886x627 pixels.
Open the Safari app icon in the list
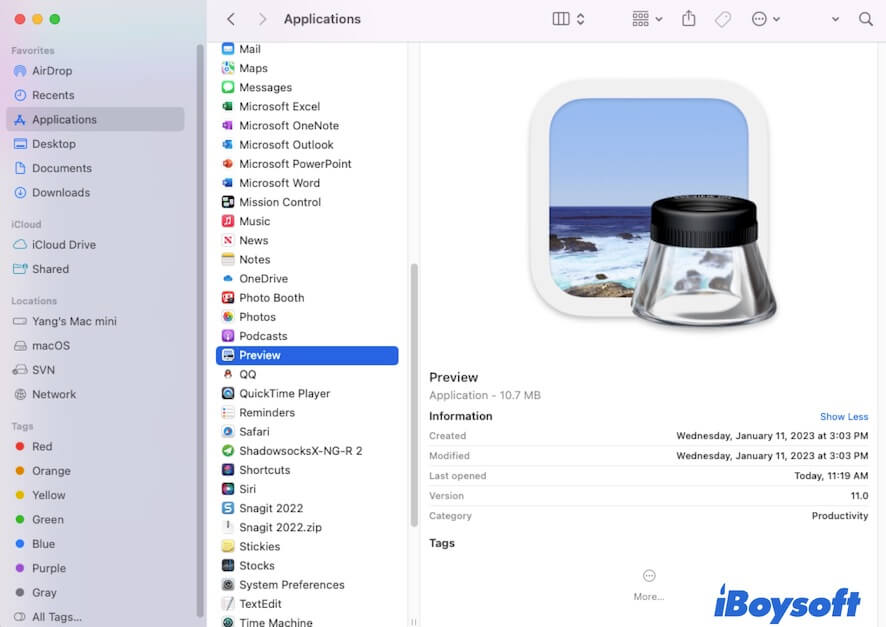coord(229,431)
